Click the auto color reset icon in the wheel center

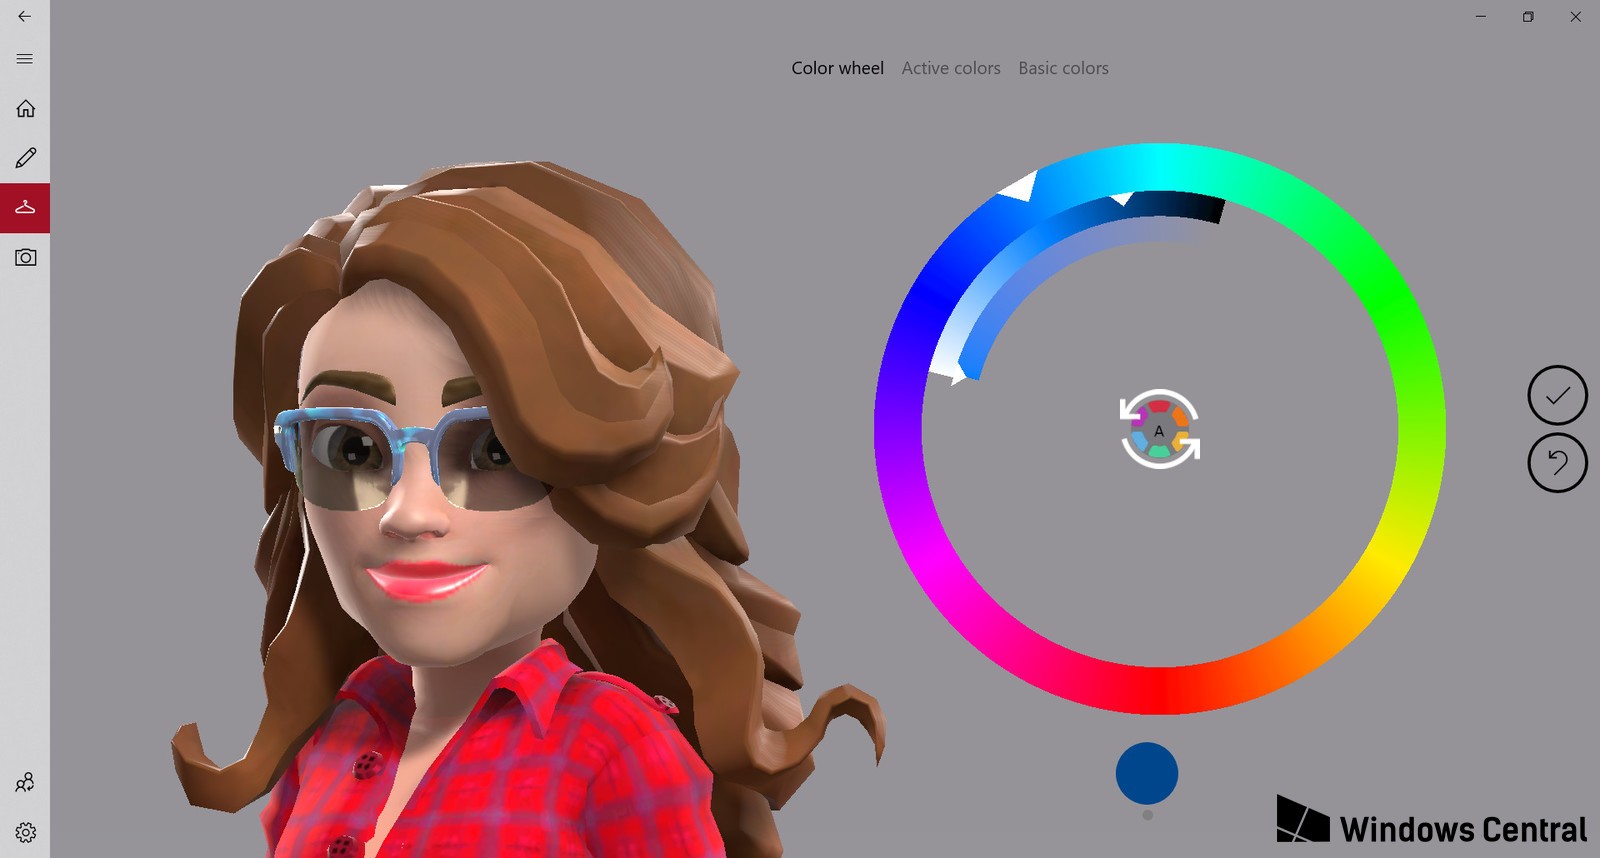(1159, 430)
